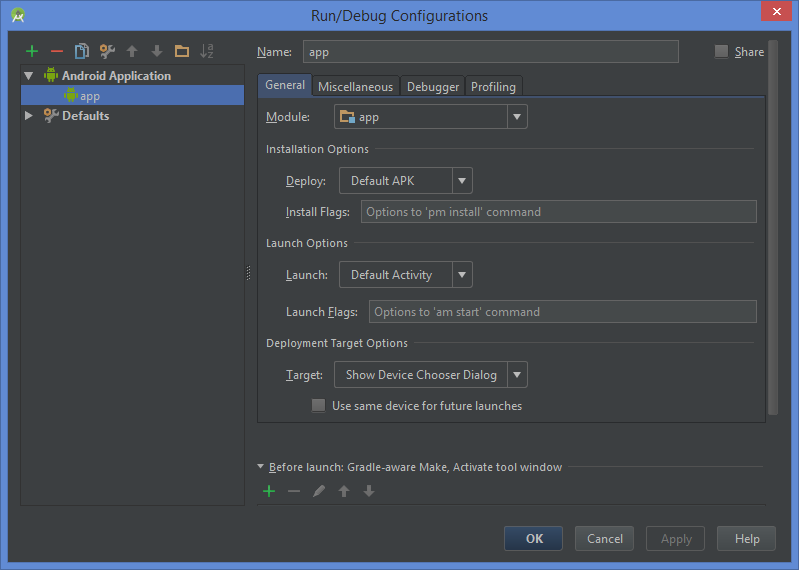The image size is (799, 570).
Task: Collapse the Before launch section
Action: click(260, 466)
